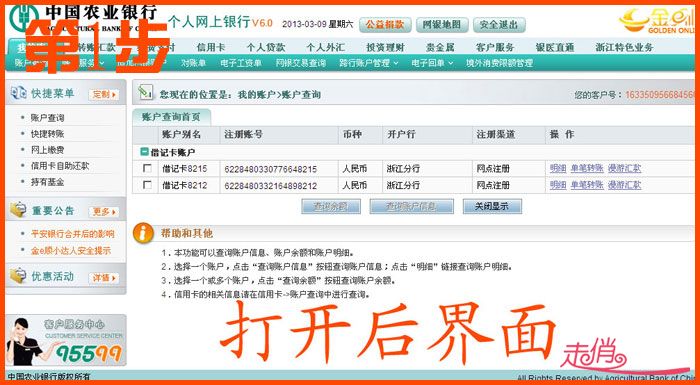Switch to the 账户查询首页 tab
Viewport: 700px width, 385px height.
click(171, 117)
